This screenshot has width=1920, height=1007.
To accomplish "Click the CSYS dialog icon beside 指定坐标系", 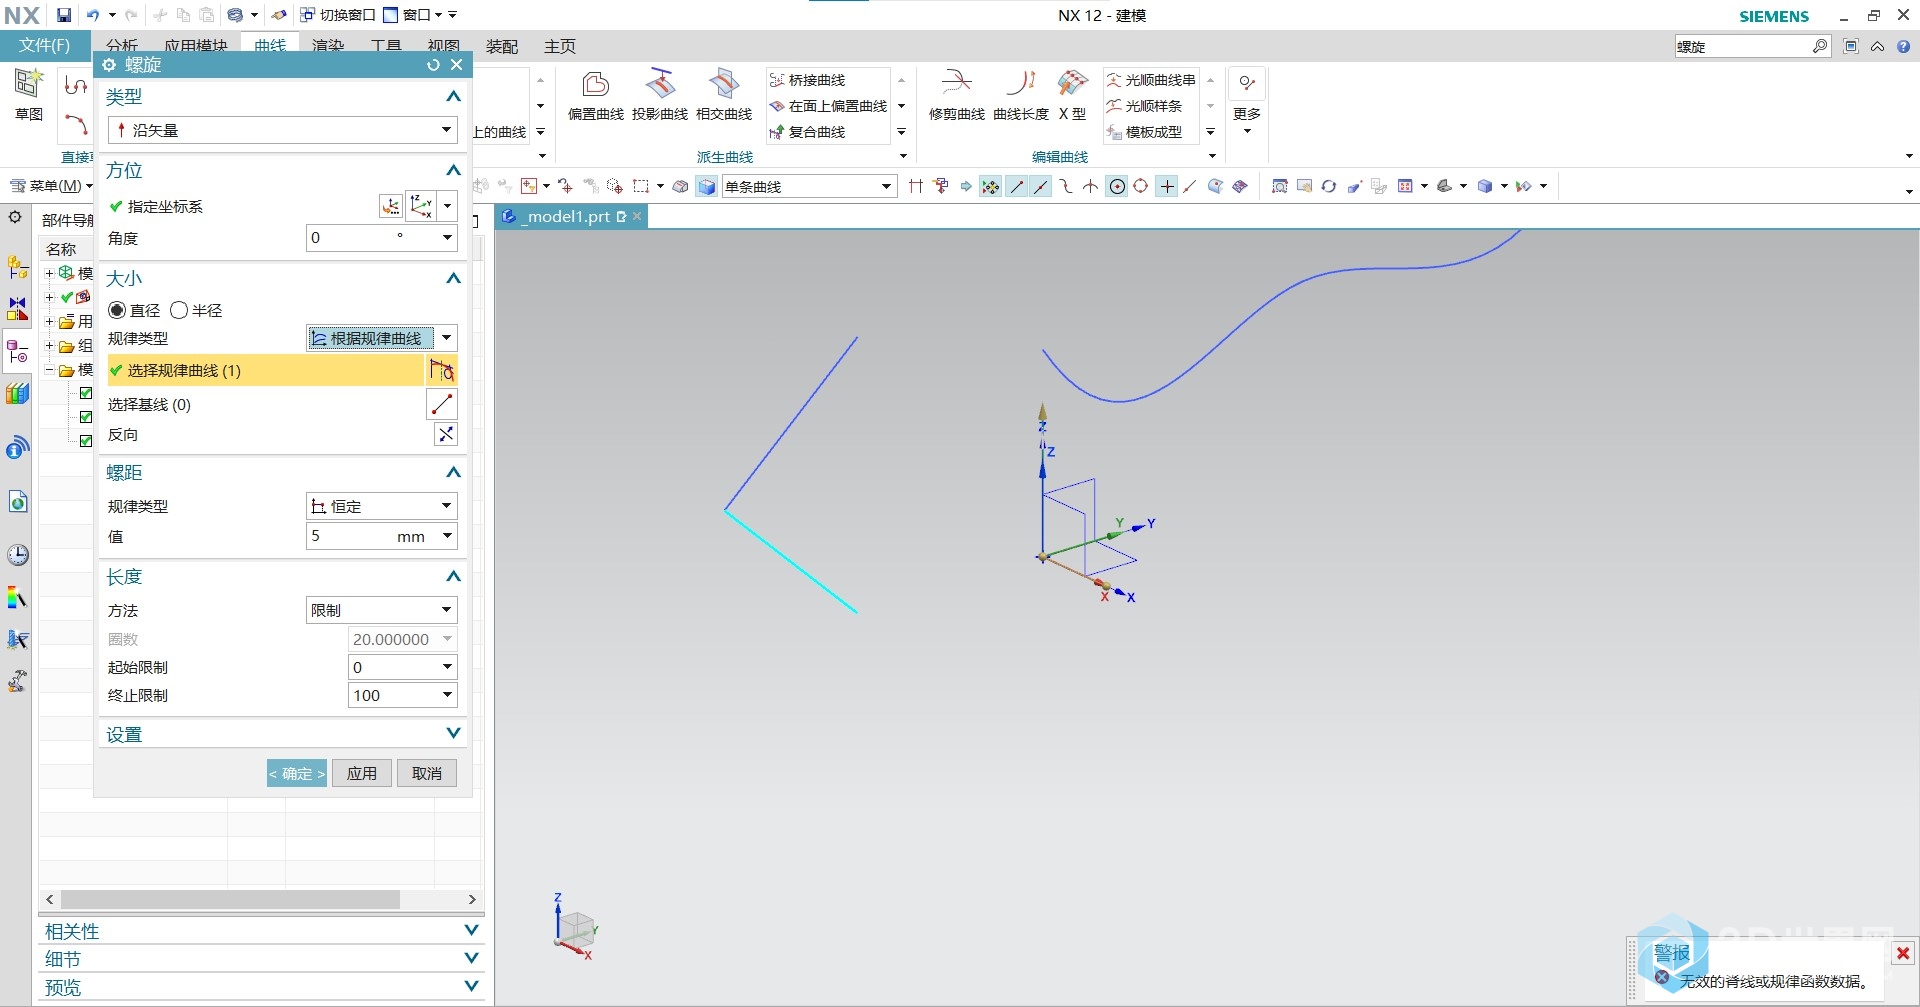I will [391, 206].
